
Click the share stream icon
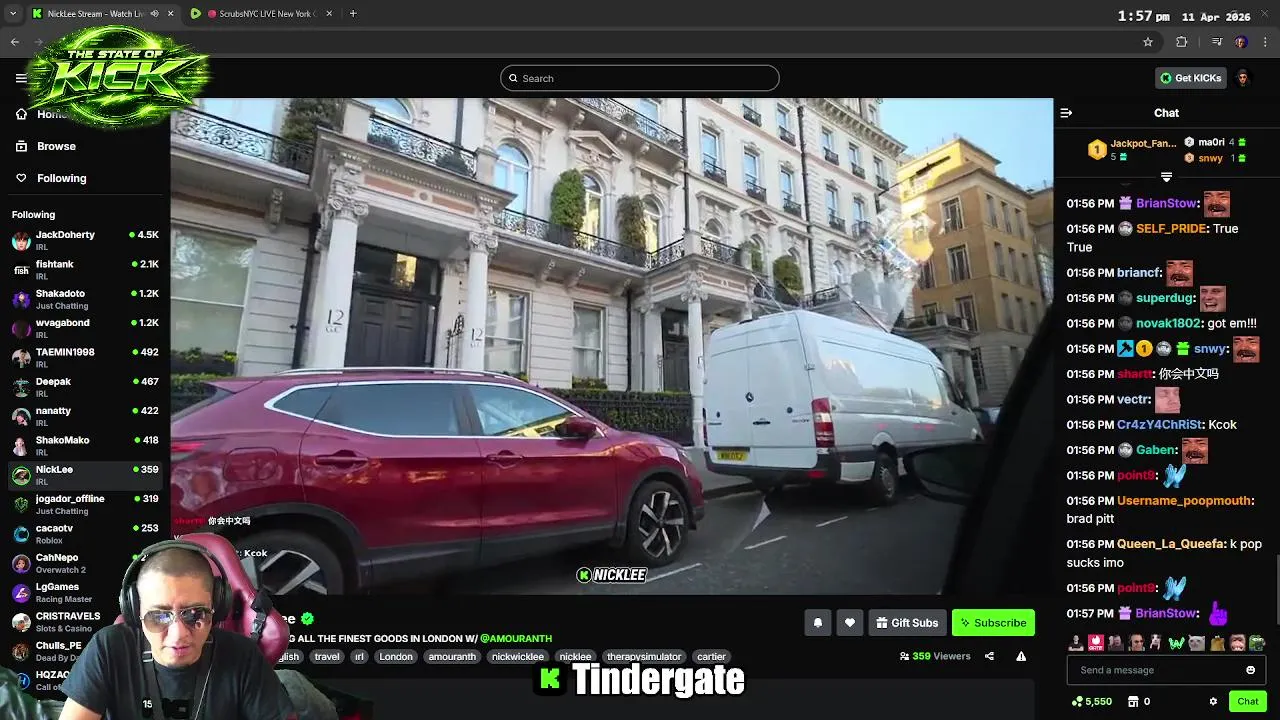pyautogui.click(x=989, y=657)
